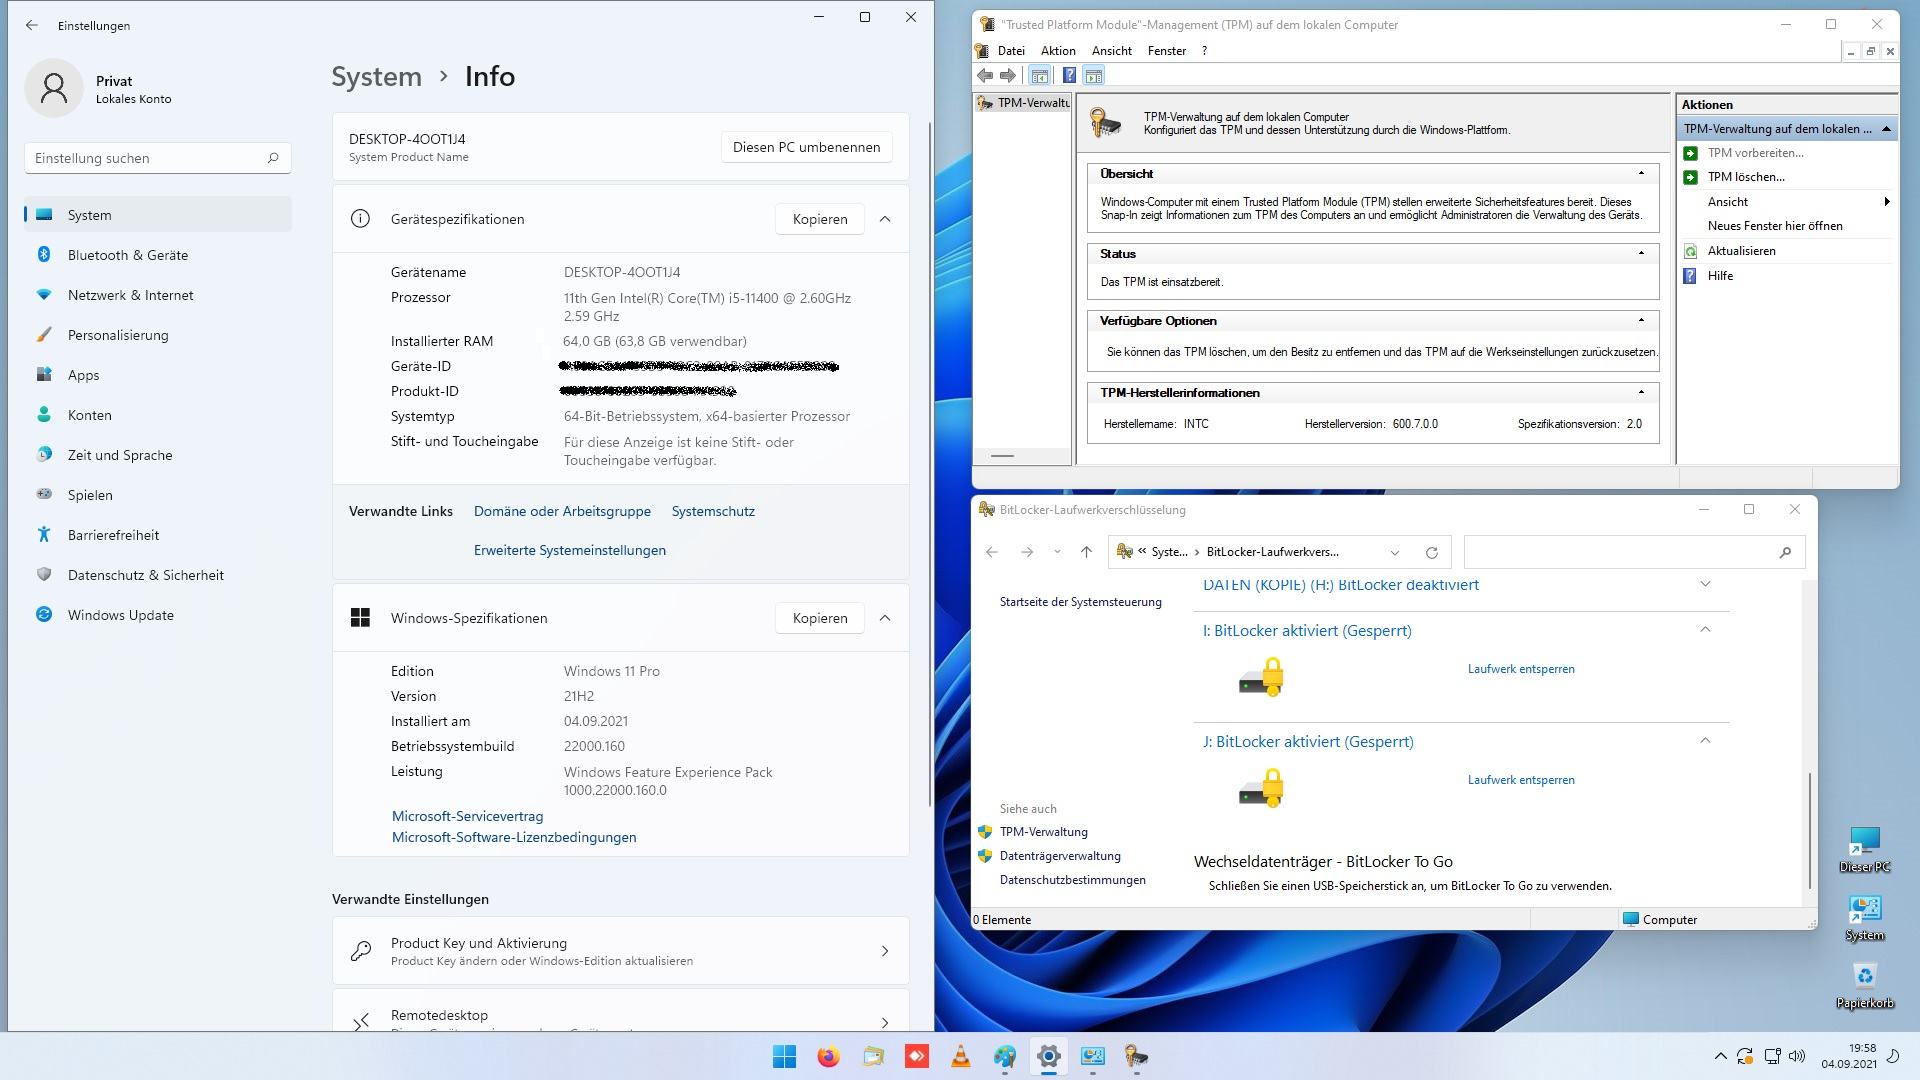Toggle the action pane toolbar icon in TPM window

(x=1093, y=76)
